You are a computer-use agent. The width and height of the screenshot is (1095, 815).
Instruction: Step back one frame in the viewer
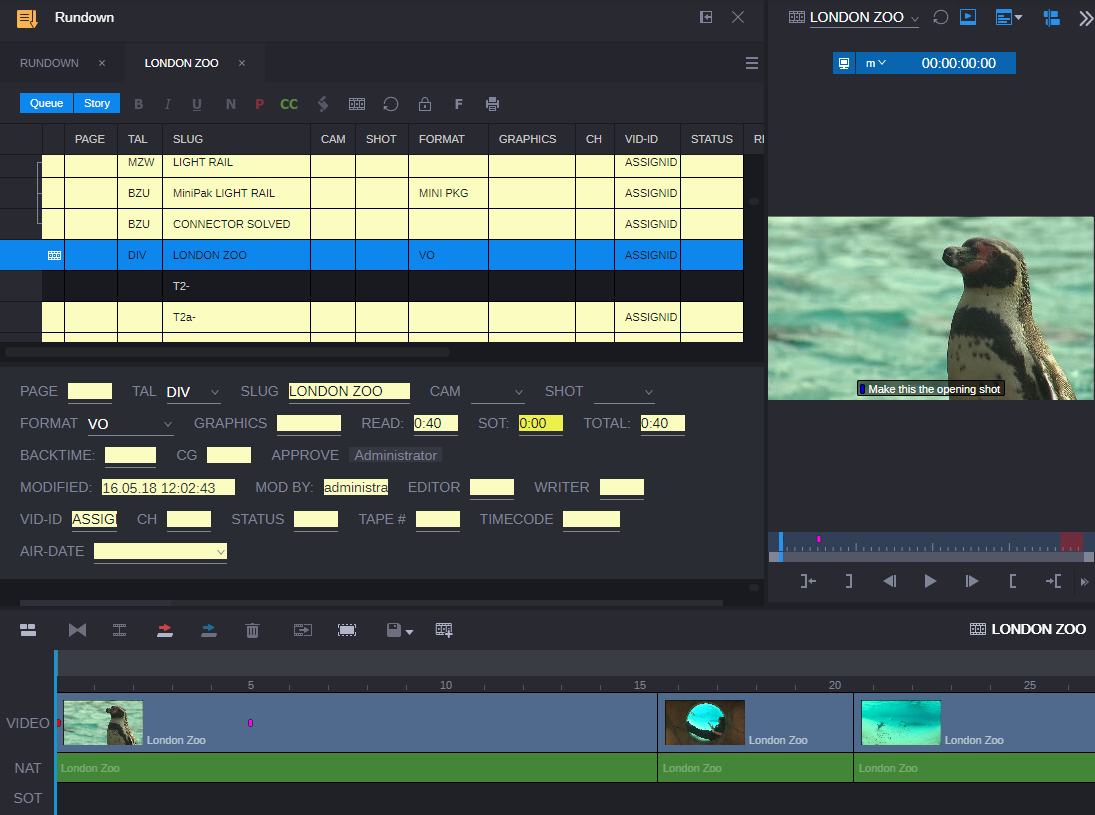890,581
